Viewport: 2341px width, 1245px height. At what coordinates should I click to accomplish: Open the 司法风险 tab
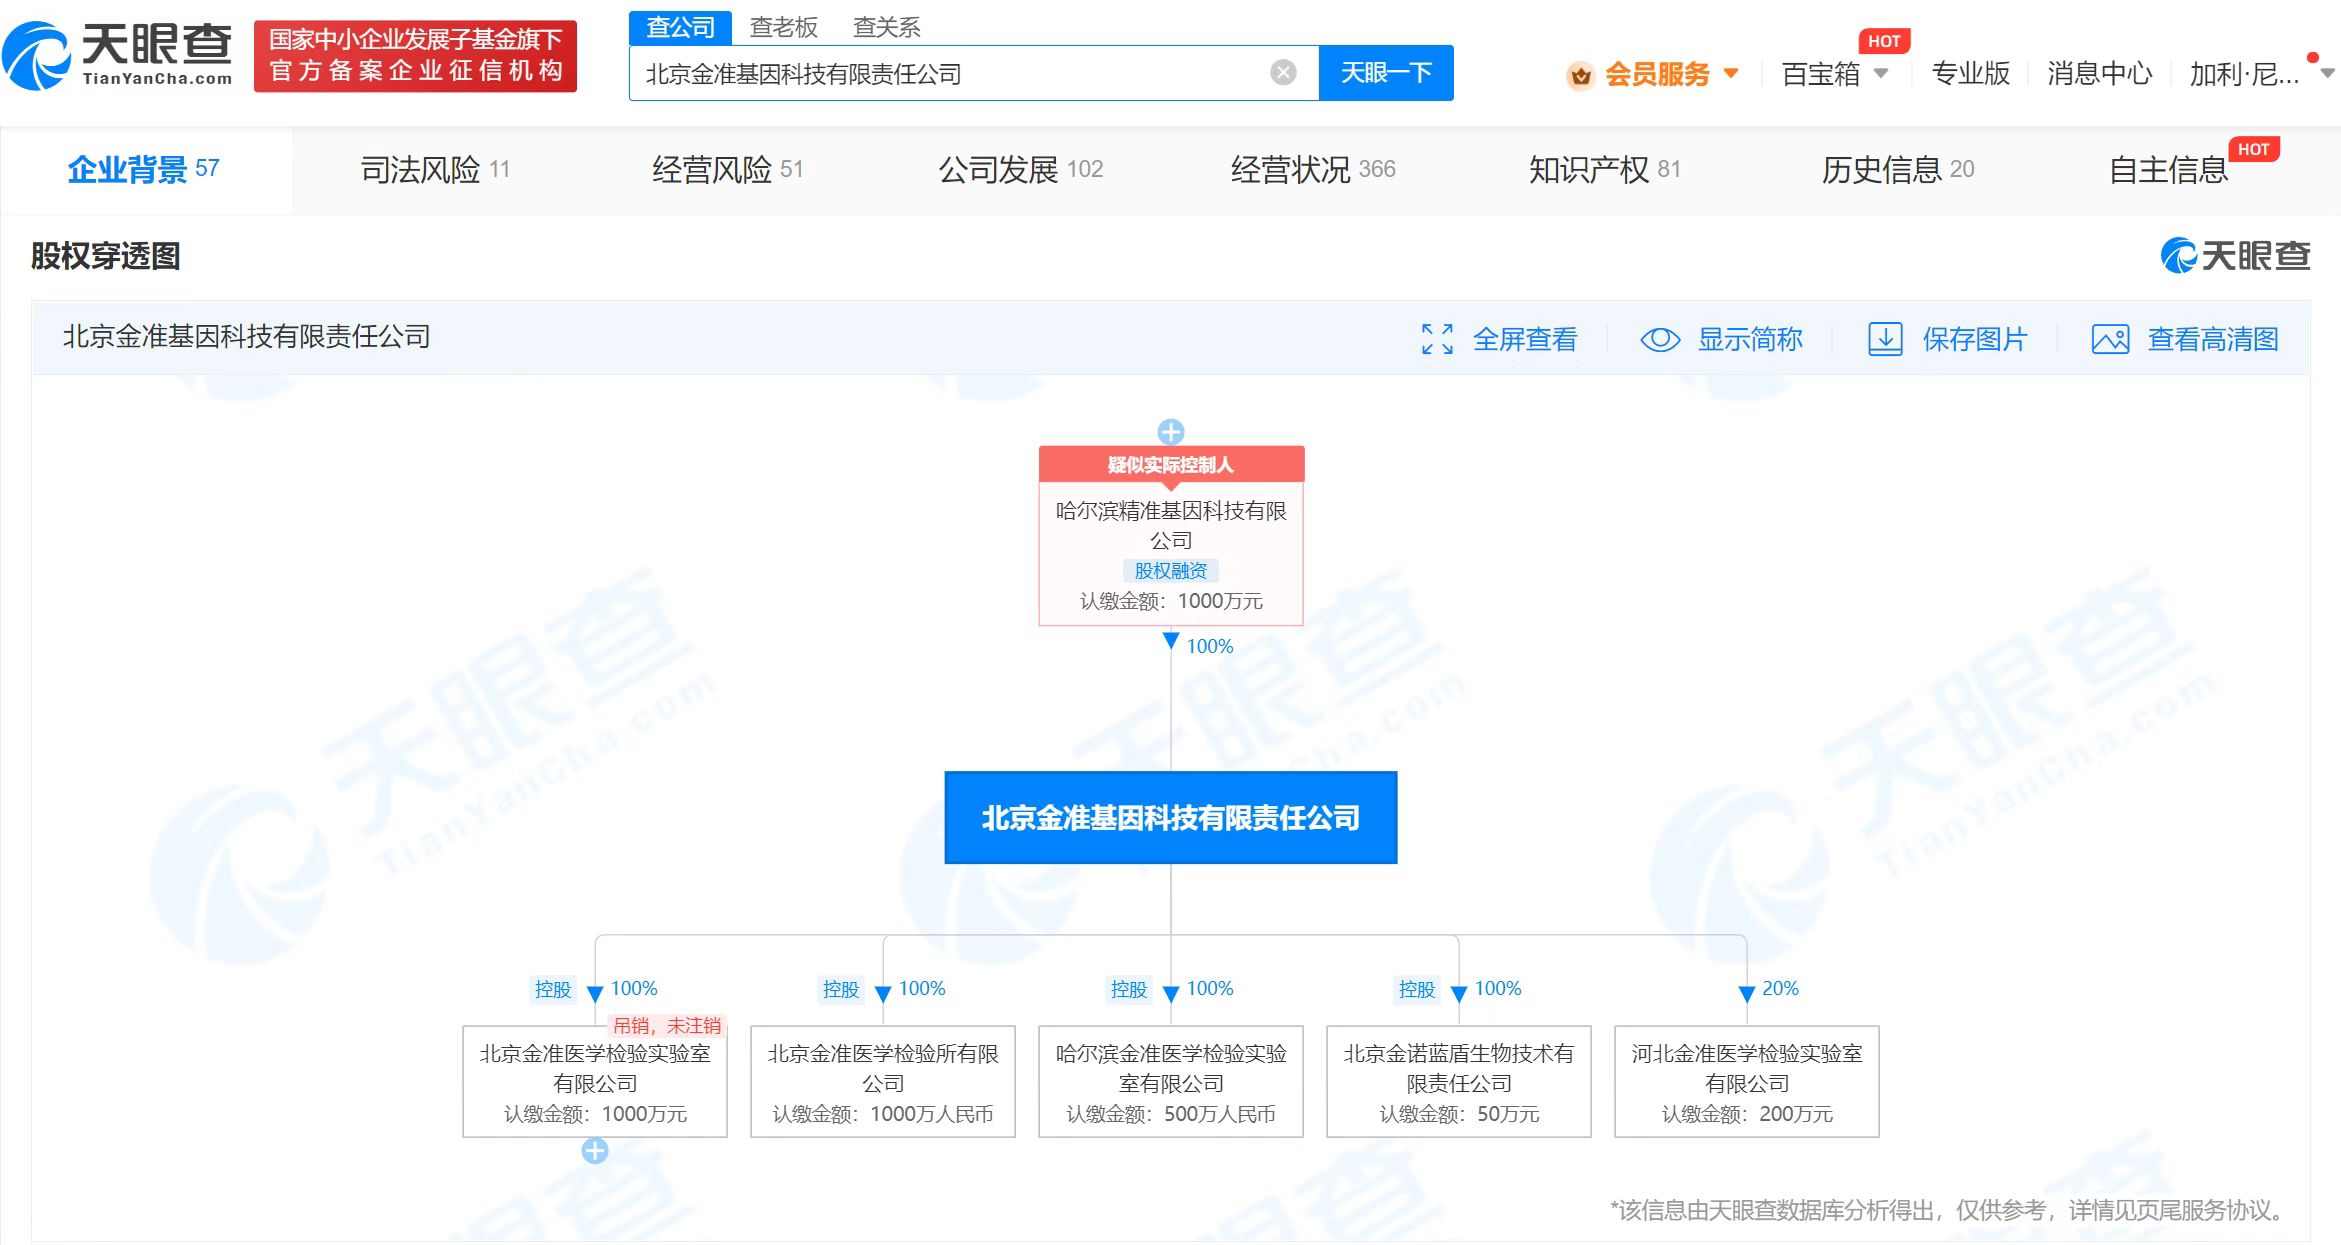pyautogui.click(x=435, y=169)
